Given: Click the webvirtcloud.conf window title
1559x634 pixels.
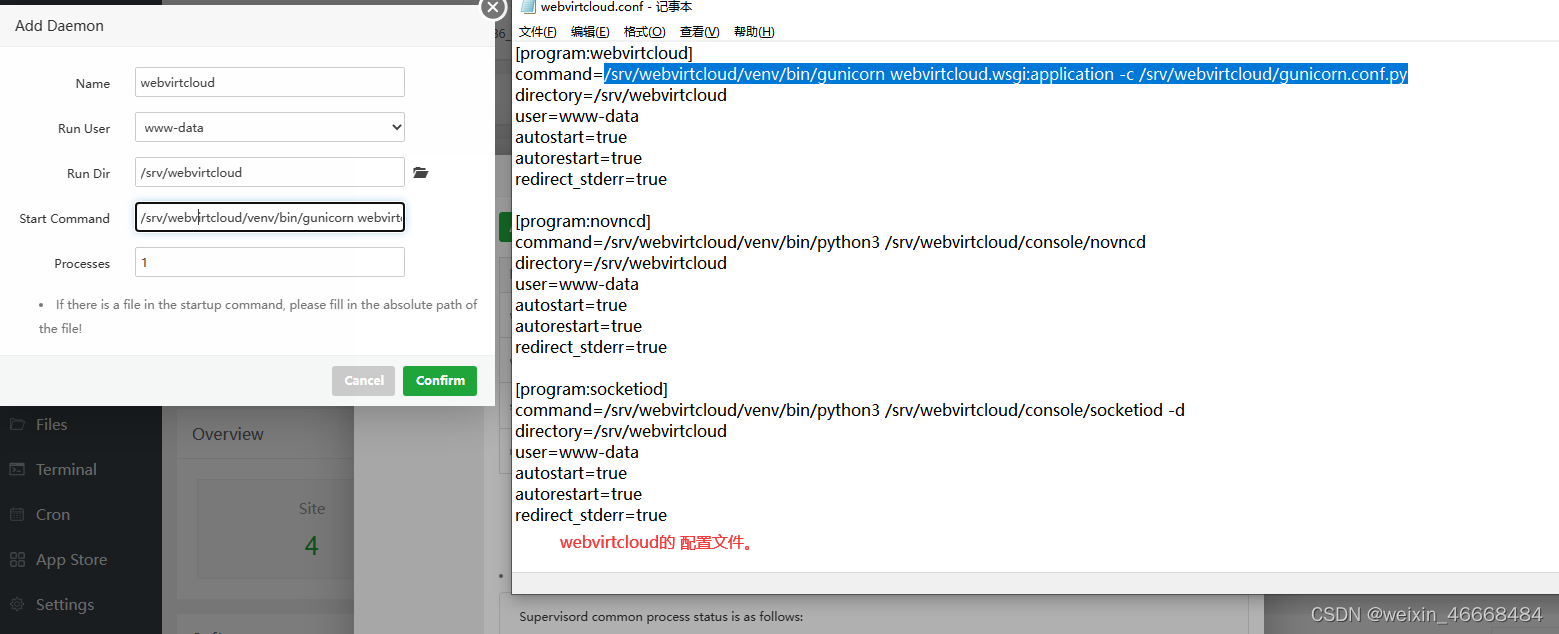Looking at the screenshot, I should [616, 7].
